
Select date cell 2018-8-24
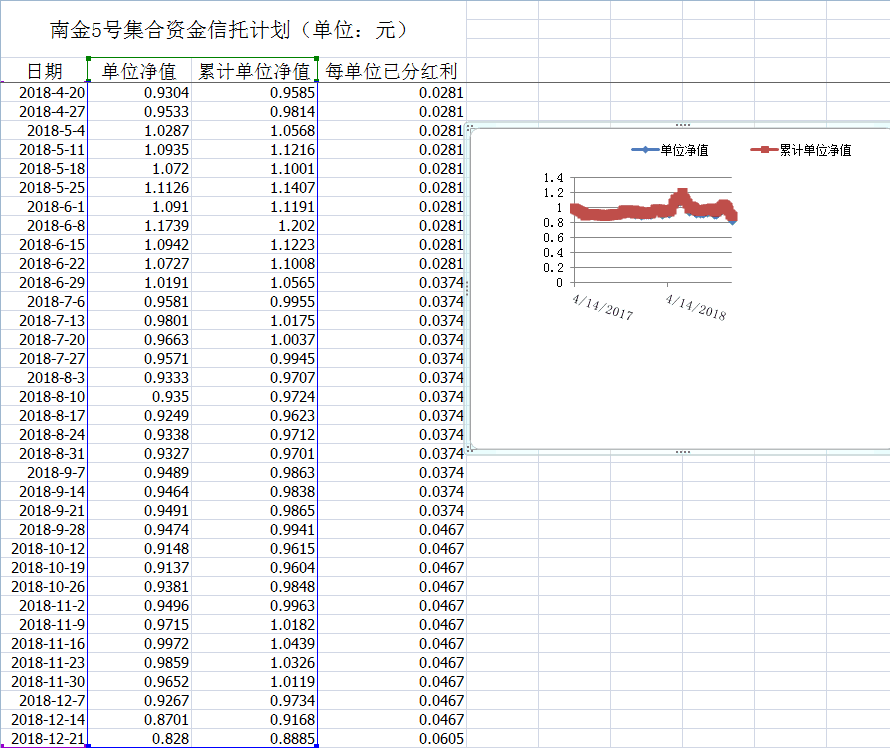44,435
